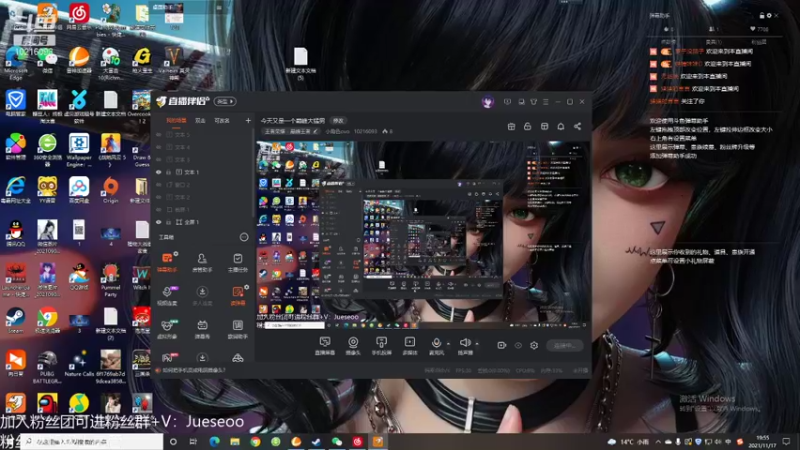Click the share icon above the preview
Viewport: 800px width, 450px height.
[x=577, y=126]
